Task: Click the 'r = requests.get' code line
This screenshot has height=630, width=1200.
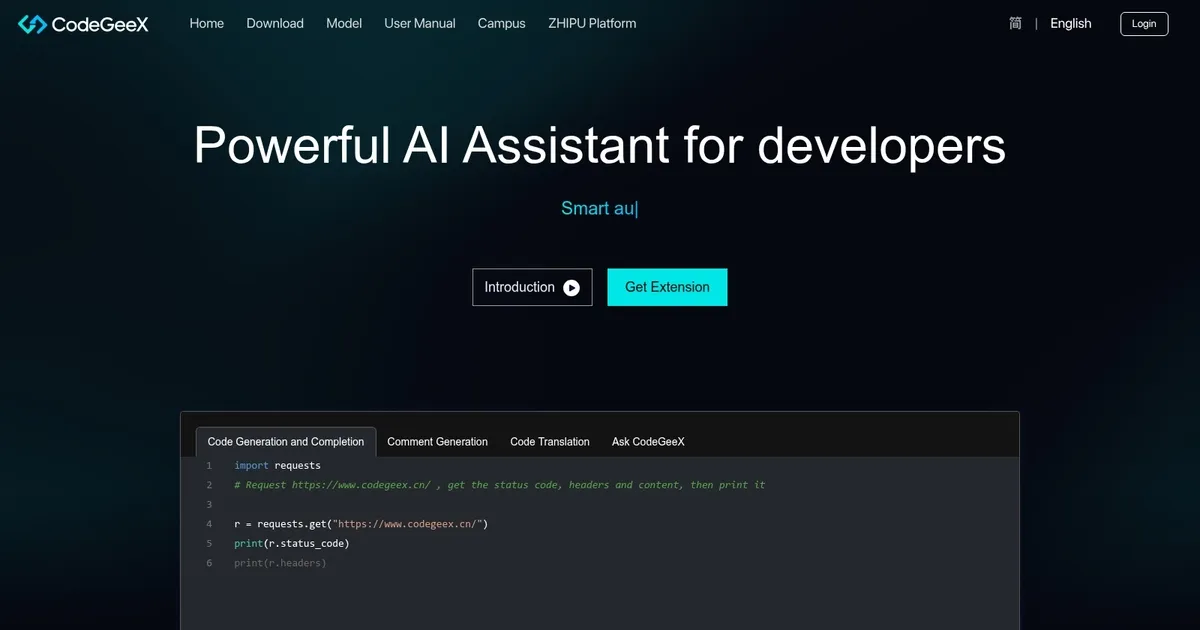Action: 361,524
